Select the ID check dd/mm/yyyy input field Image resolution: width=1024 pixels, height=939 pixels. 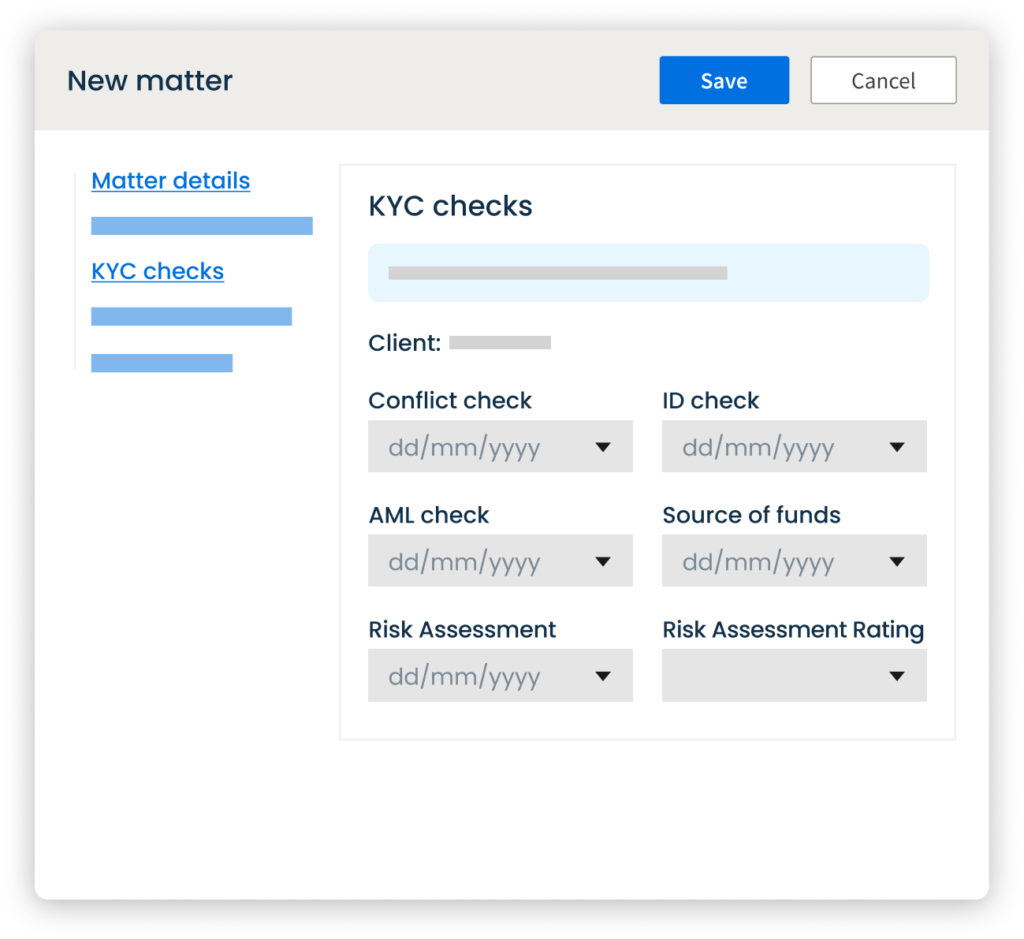(x=760, y=446)
